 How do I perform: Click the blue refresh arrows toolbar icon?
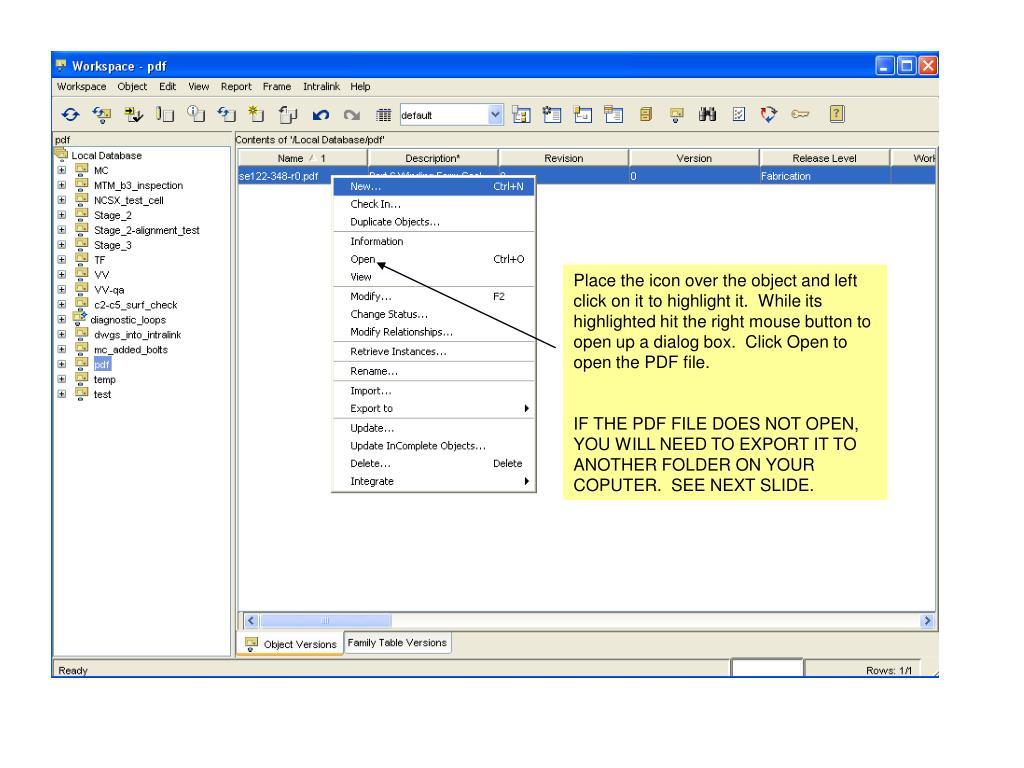[x=71, y=115]
